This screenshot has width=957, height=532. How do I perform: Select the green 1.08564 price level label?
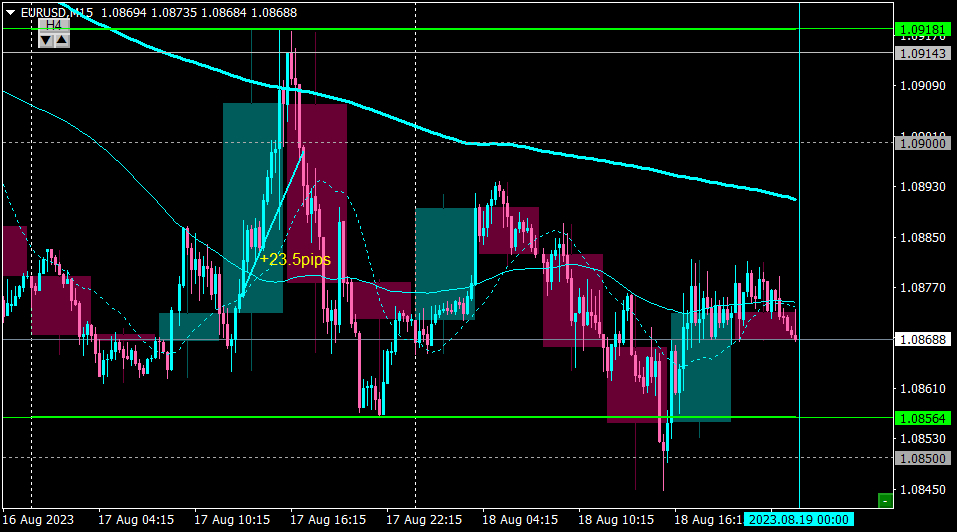coord(923,418)
